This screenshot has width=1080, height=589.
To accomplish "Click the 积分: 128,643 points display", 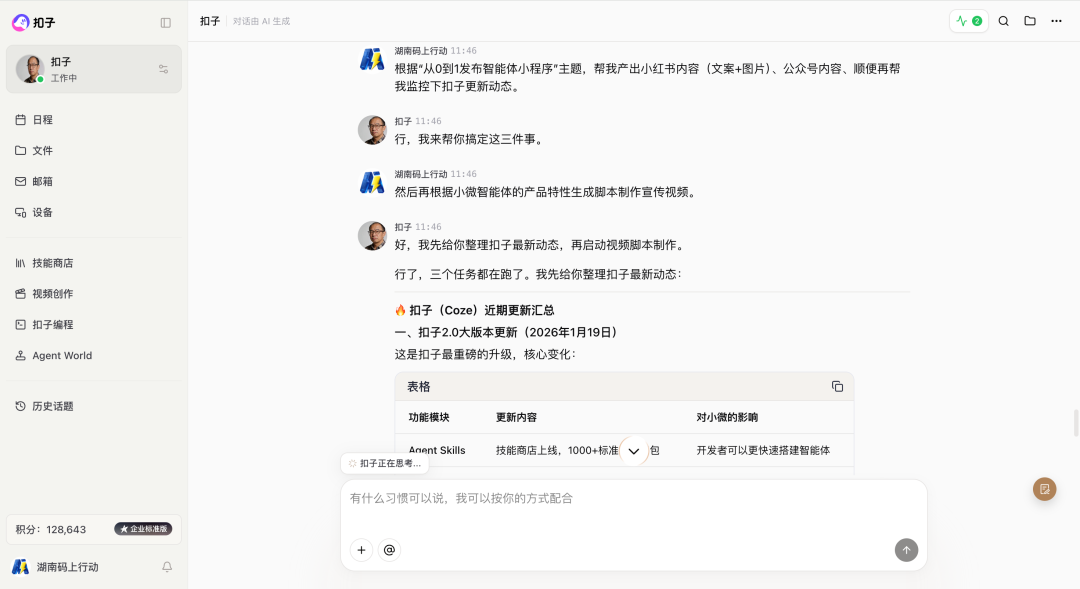I will [x=51, y=530].
